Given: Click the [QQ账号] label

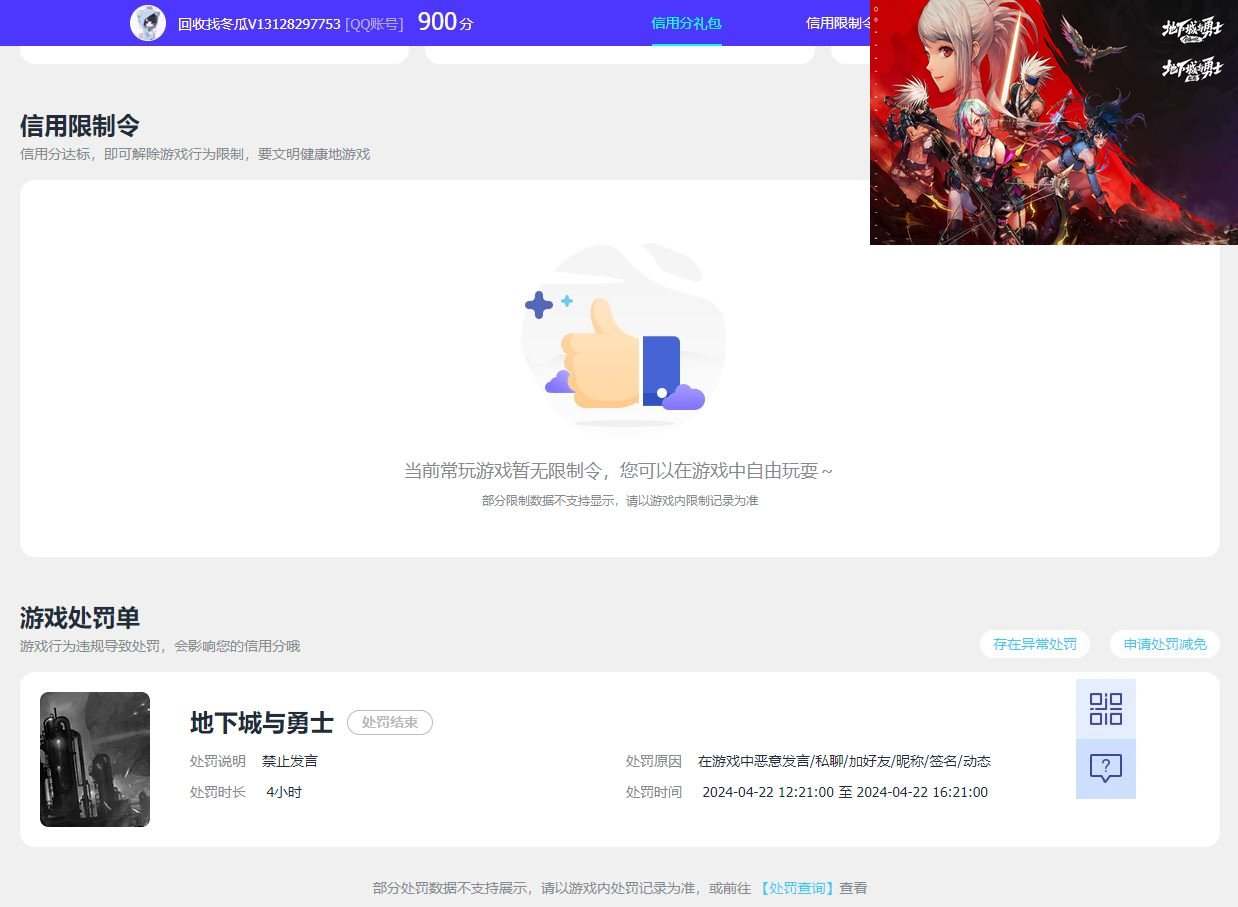Looking at the screenshot, I should point(374,23).
